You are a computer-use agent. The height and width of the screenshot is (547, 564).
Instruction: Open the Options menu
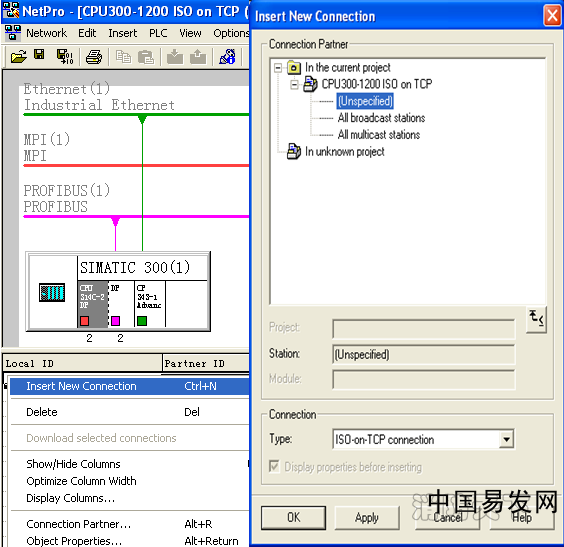click(x=231, y=33)
